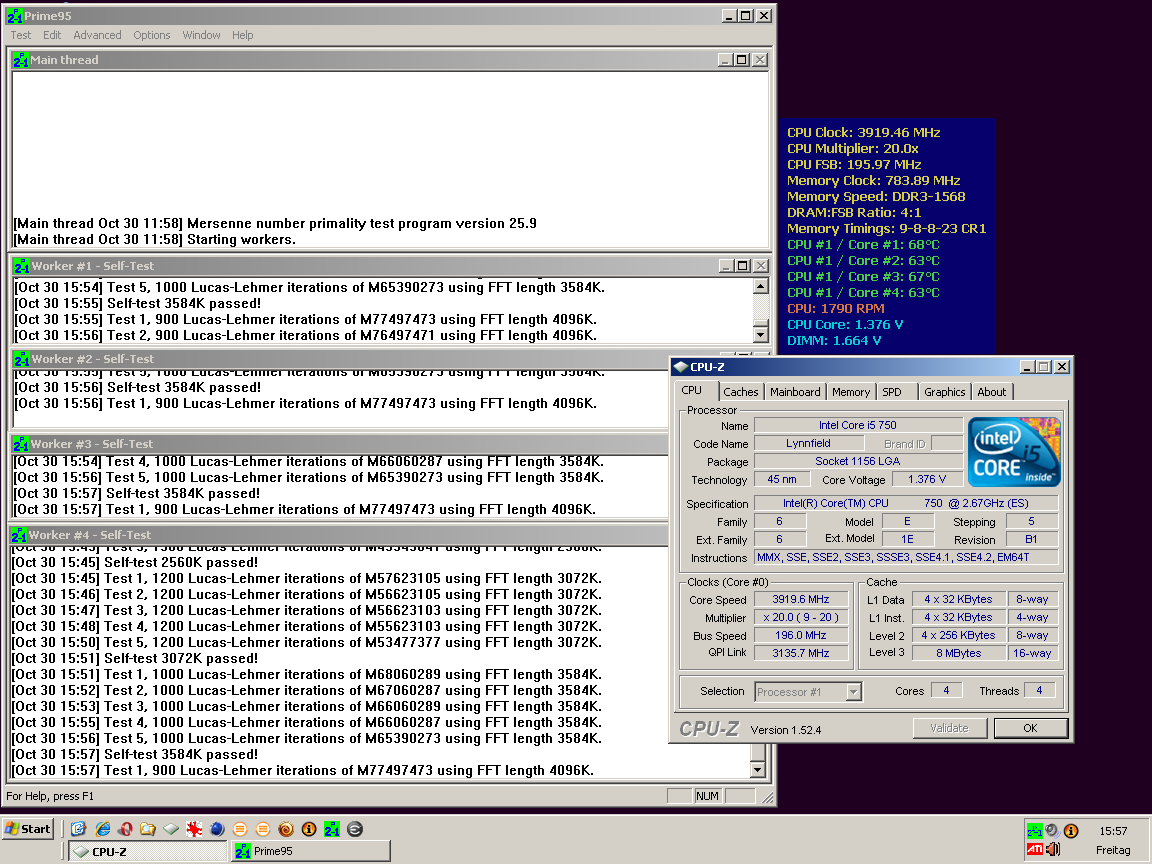Switch to the Memory tab in CPU-Z

[x=851, y=392]
